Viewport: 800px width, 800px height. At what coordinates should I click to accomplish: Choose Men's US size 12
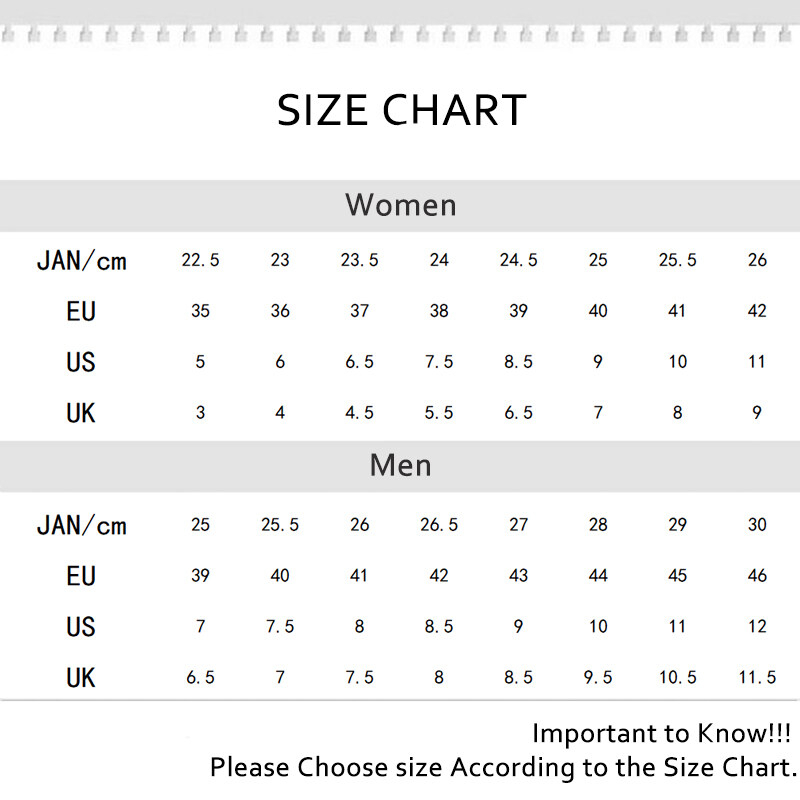[x=757, y=627]
